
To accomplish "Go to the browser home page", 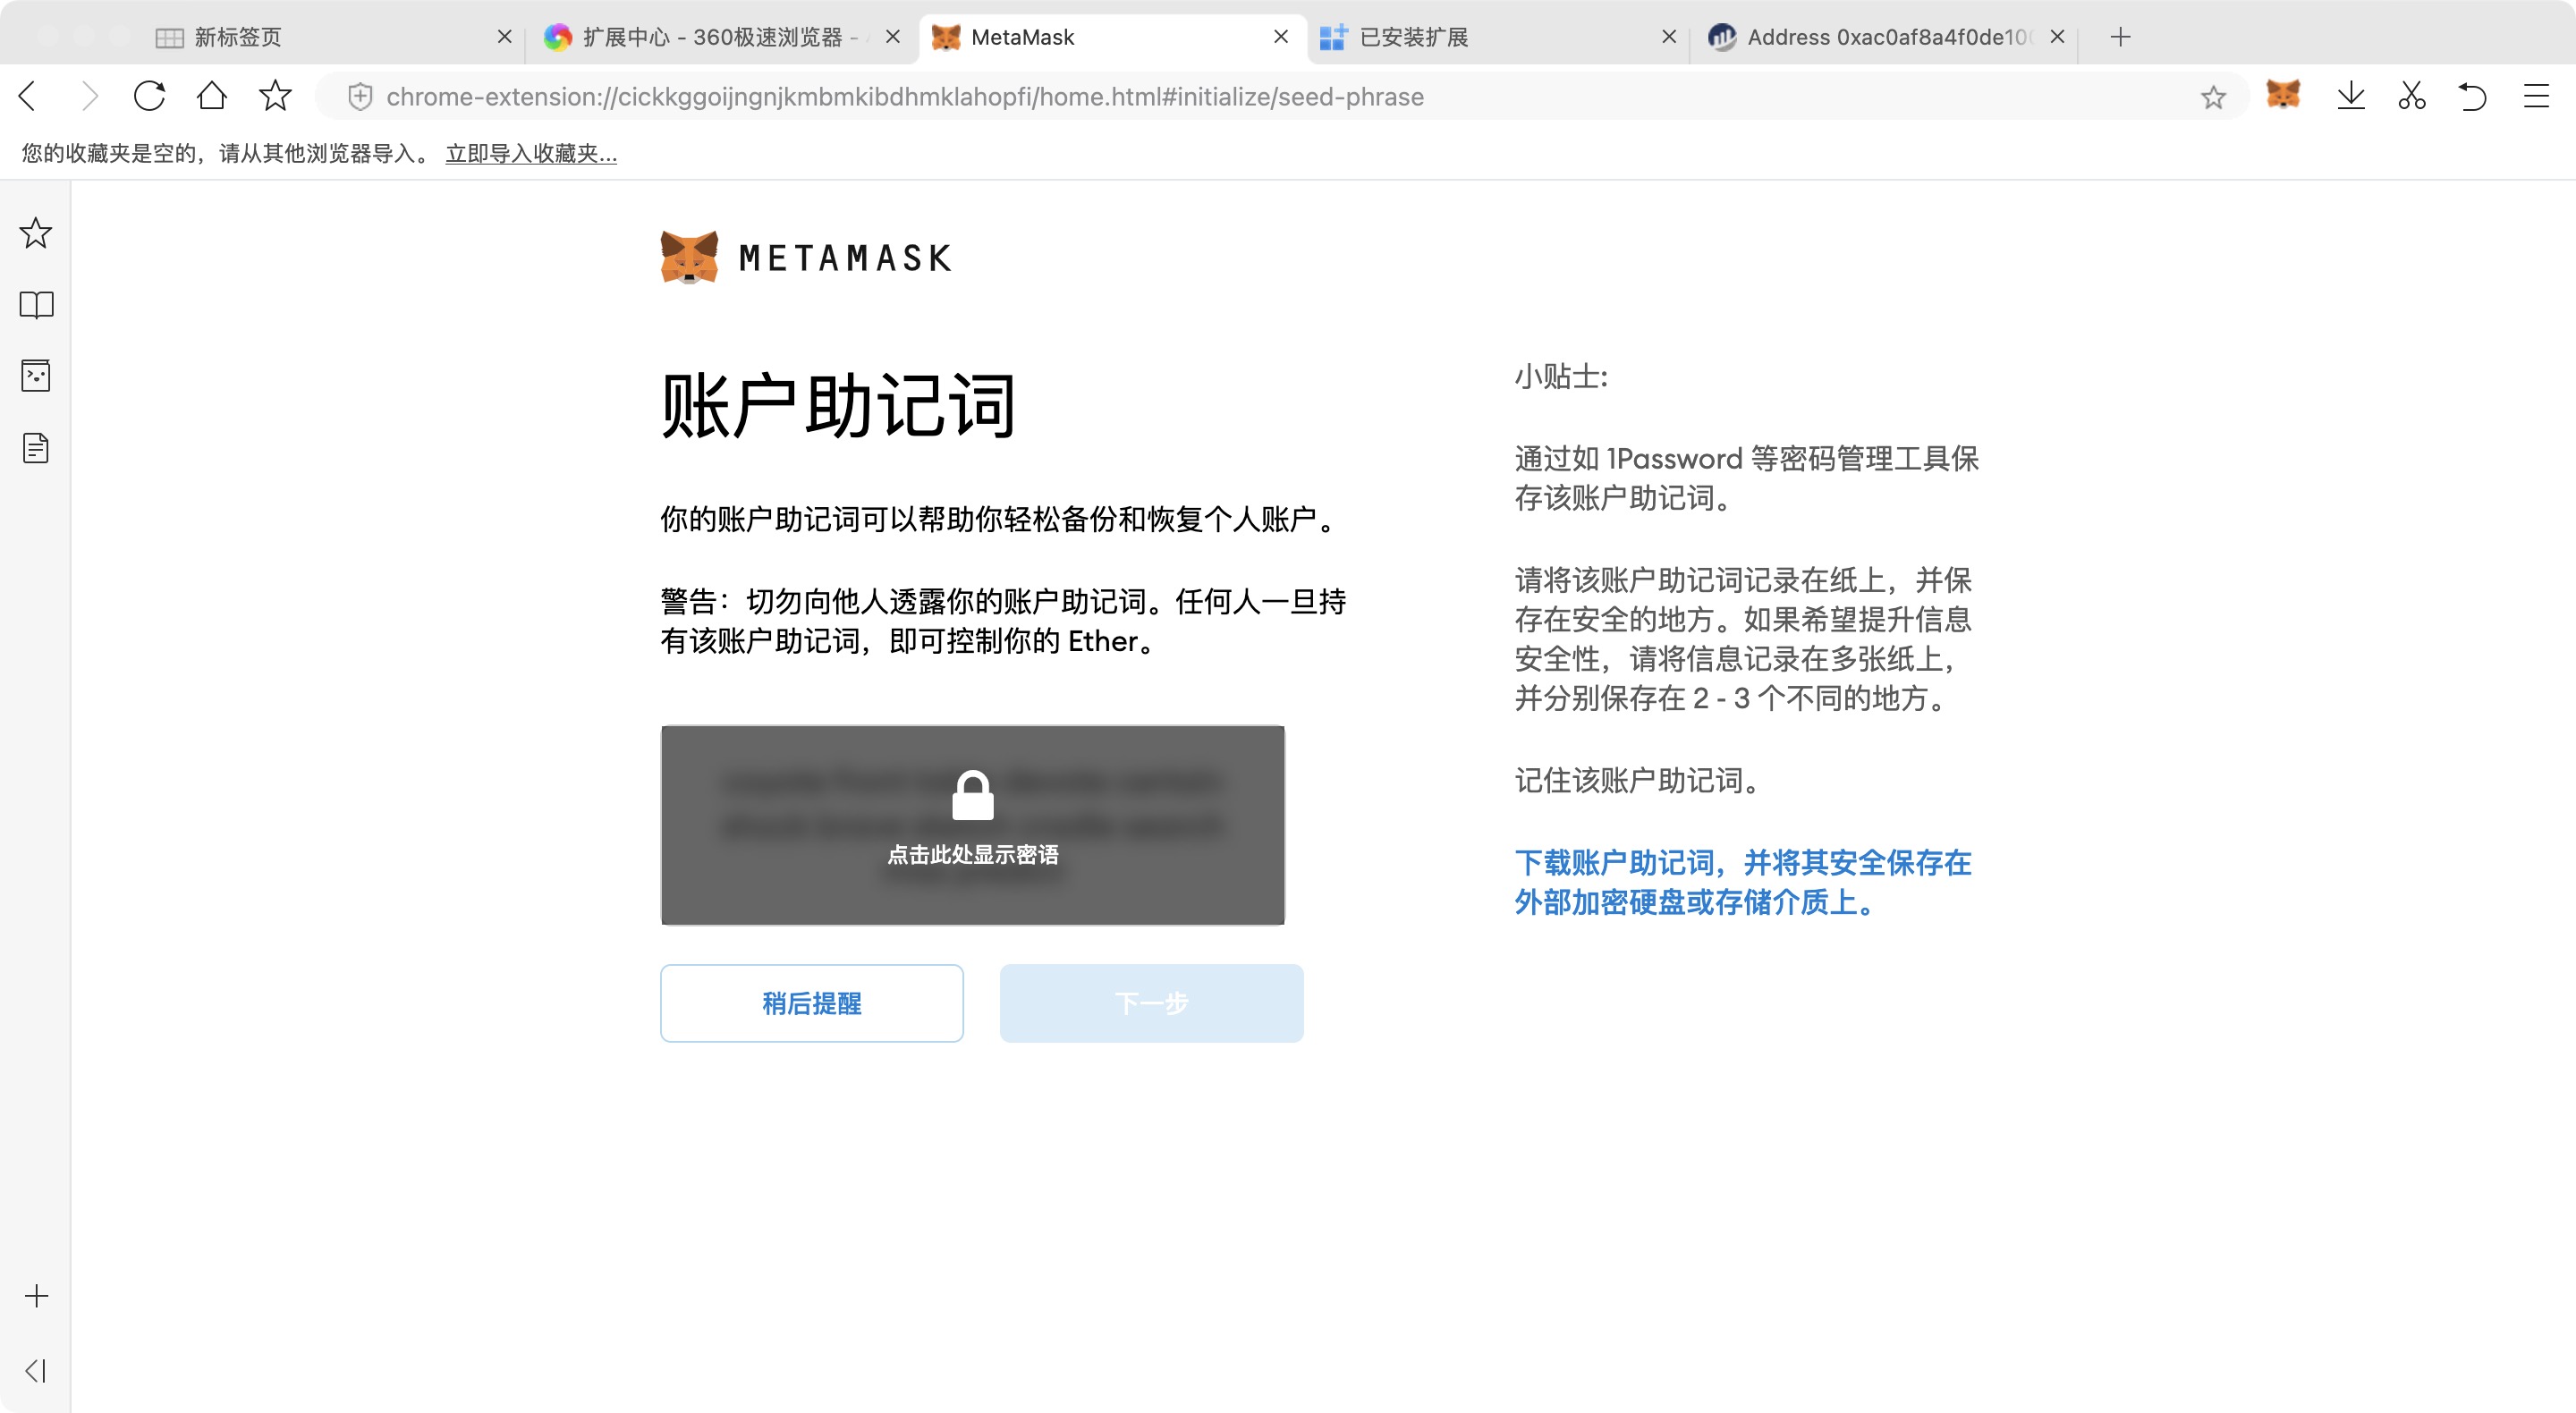I will (212, 96).
